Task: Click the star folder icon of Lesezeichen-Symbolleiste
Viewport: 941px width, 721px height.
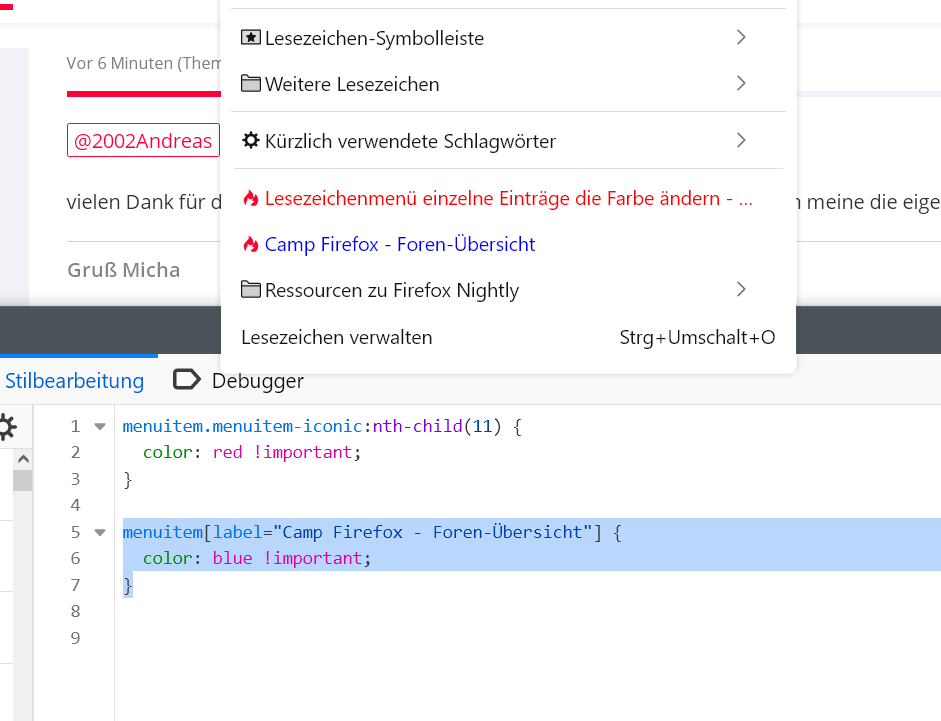Action: pyautogui.click(x=251, y=38)
